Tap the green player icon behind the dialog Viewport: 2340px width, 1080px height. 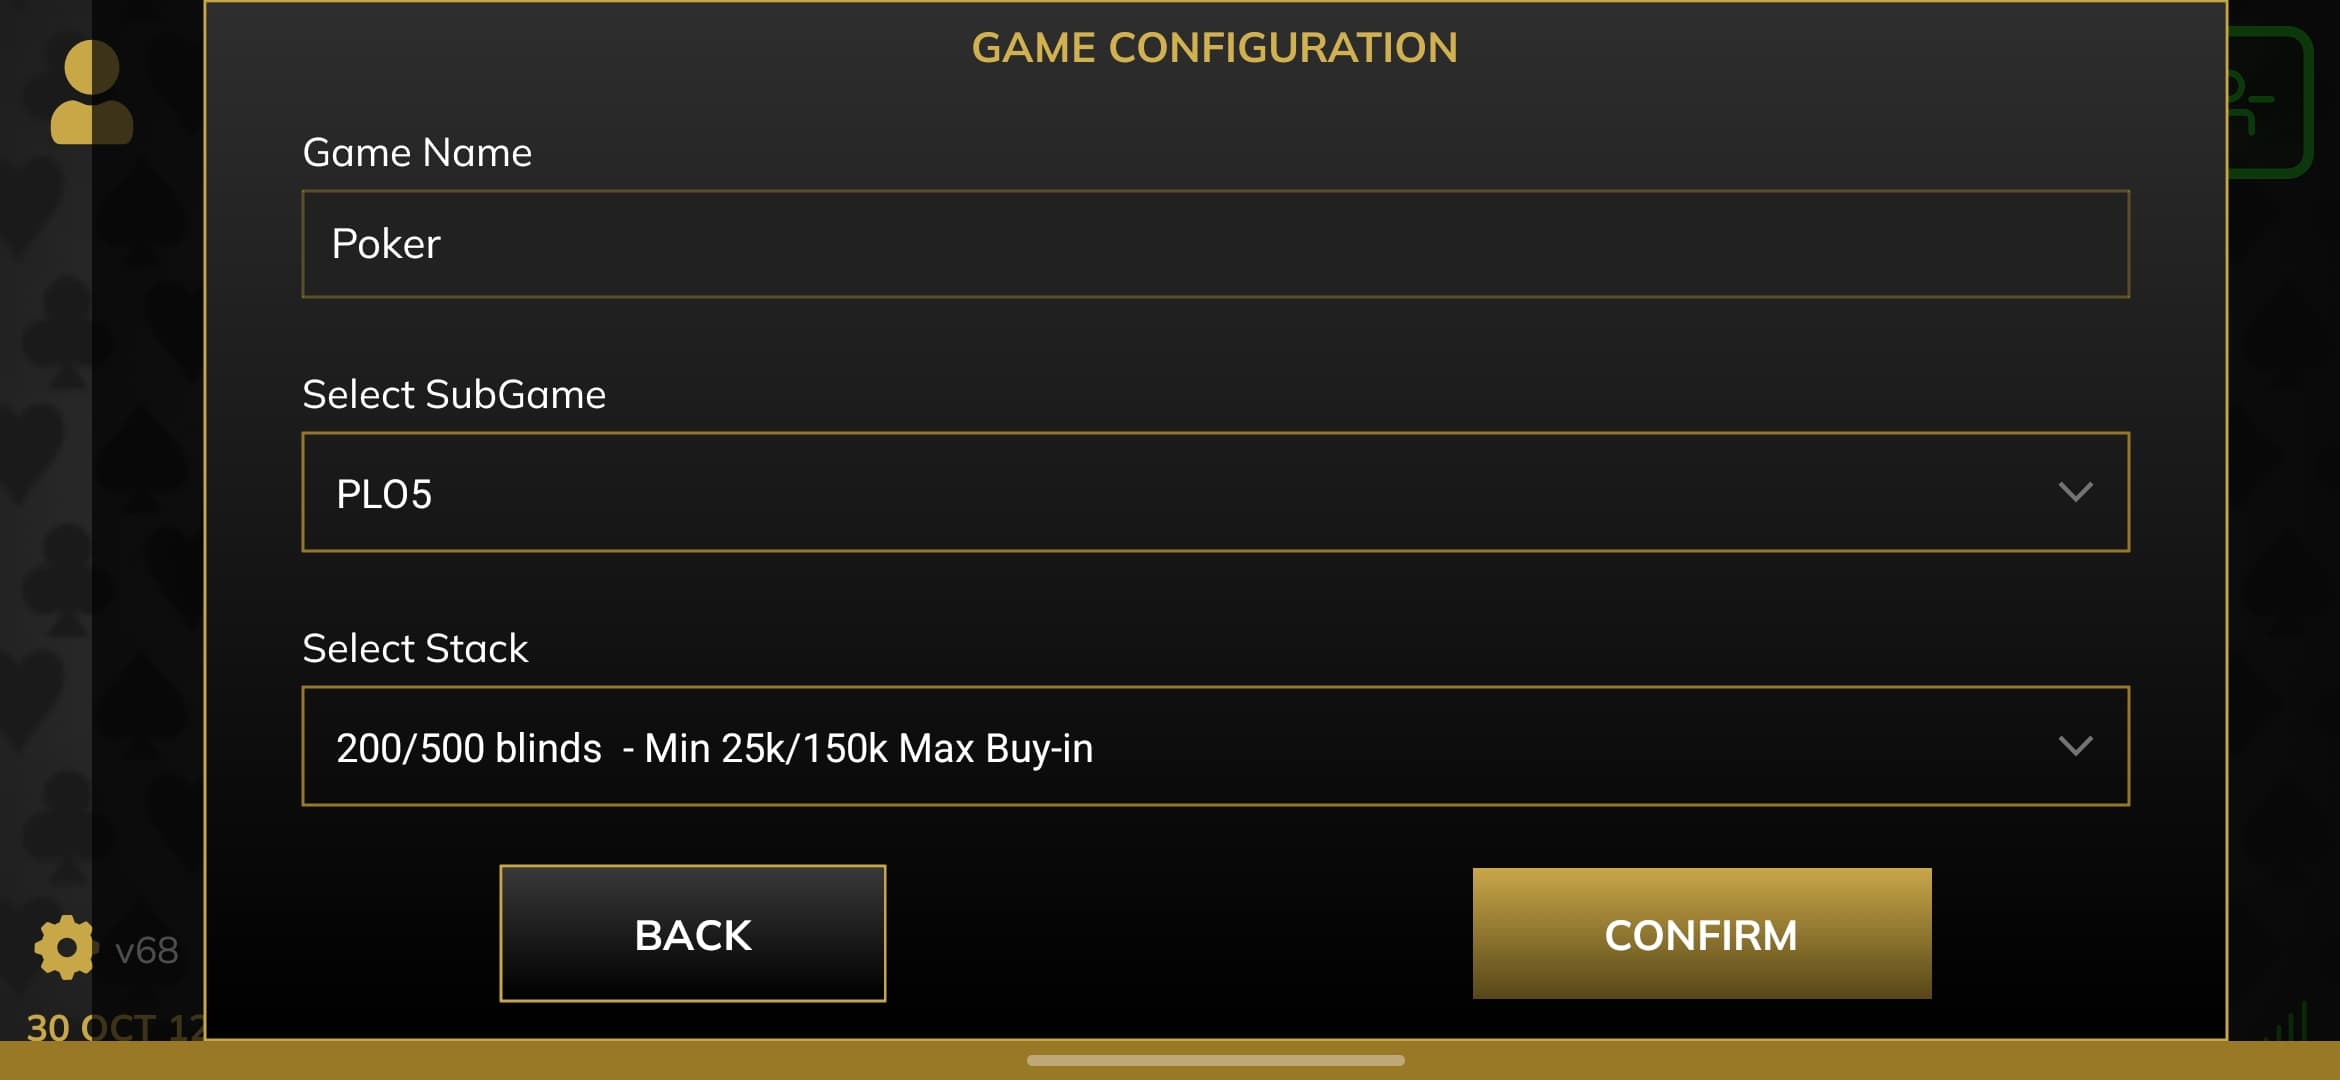[2269, 102]
